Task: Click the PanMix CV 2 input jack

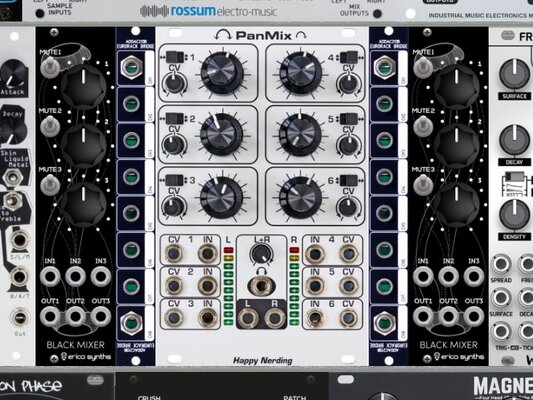Action: 174,286
